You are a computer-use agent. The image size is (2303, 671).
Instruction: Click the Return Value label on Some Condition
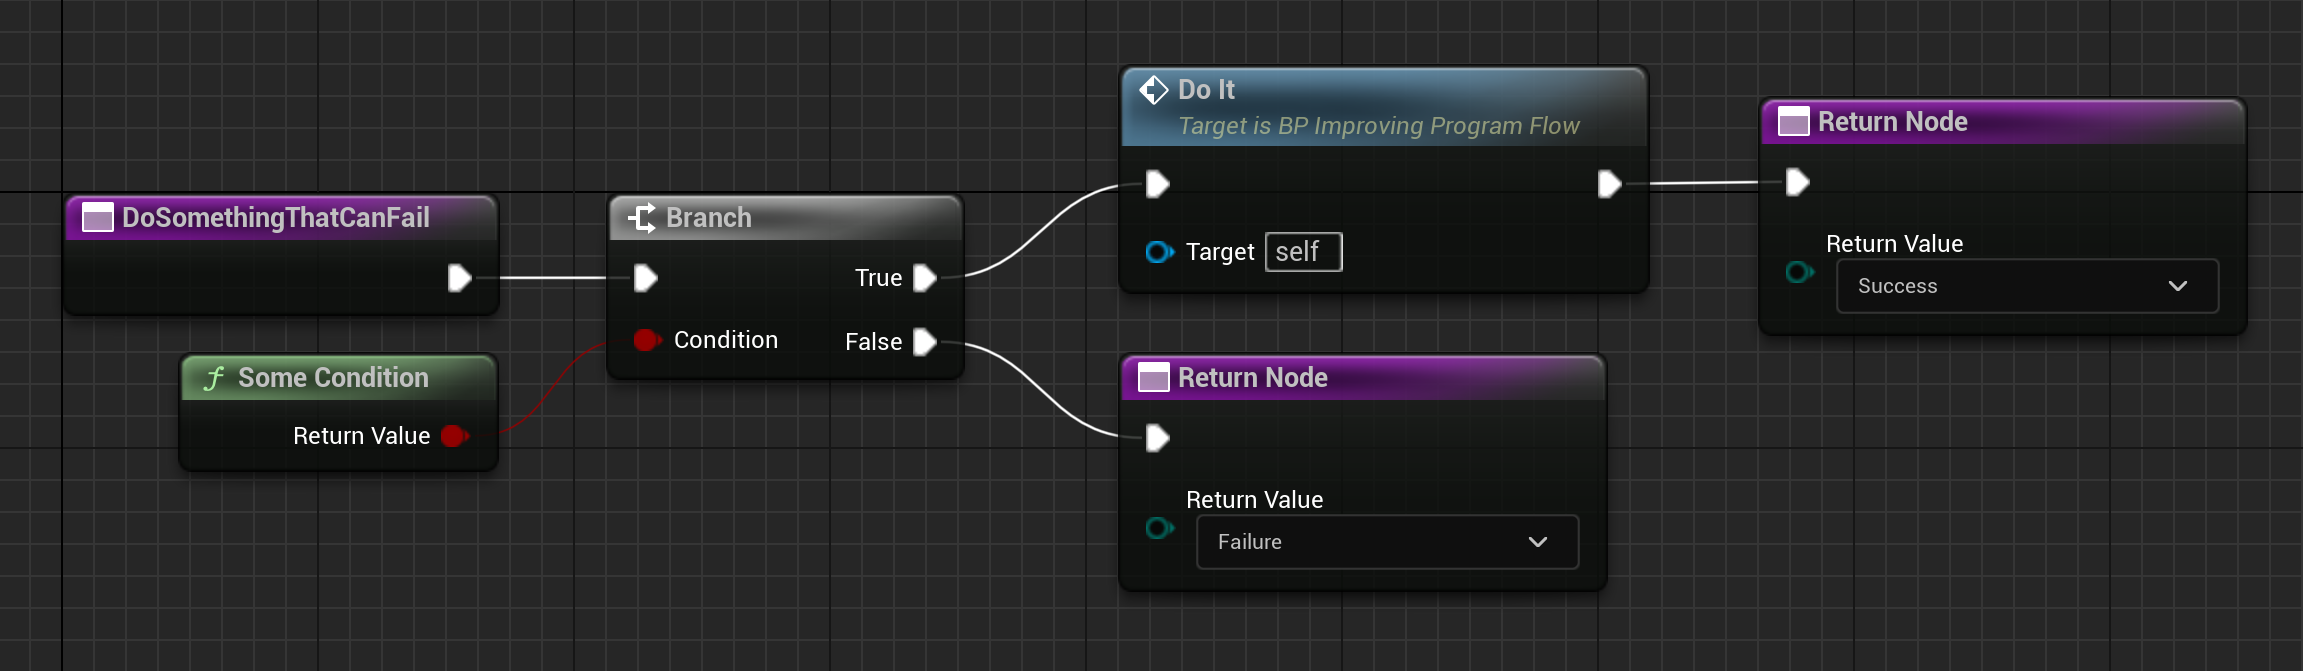(362, 436)
